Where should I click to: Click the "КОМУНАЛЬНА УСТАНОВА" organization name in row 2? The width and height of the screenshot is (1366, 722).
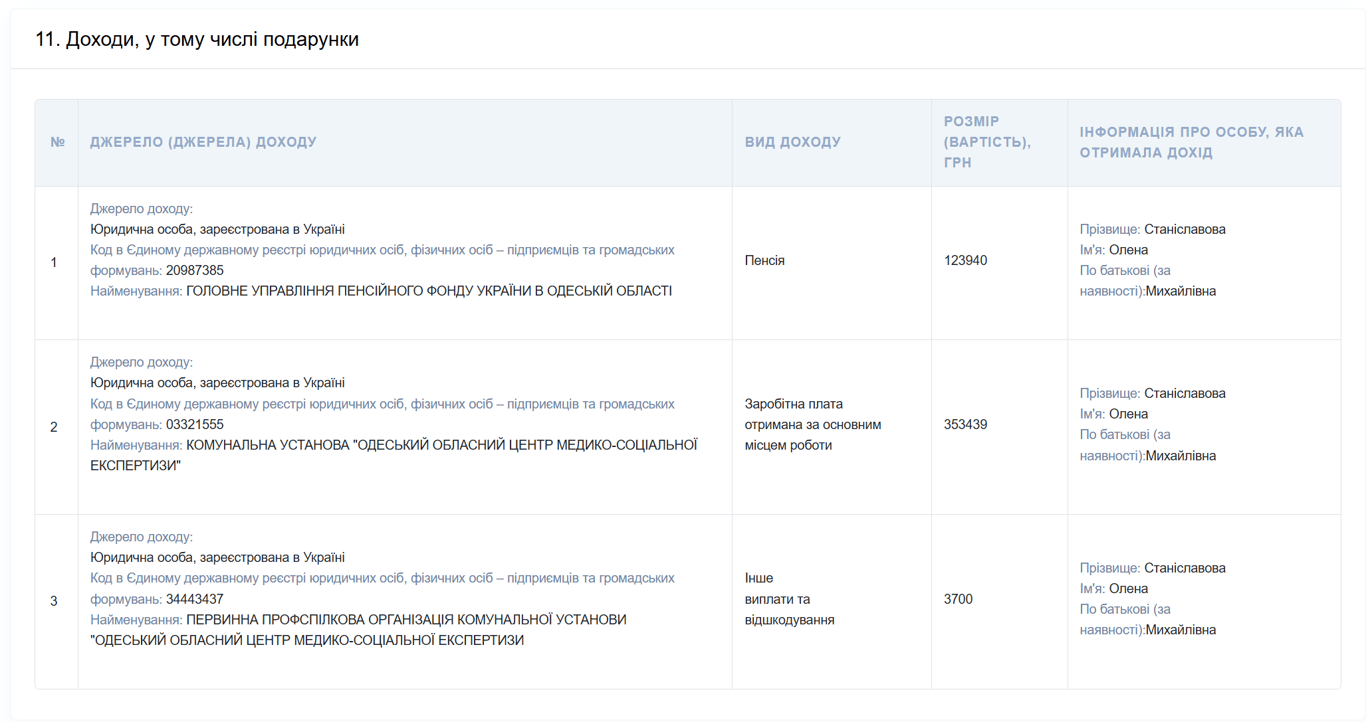coord(441,445)
